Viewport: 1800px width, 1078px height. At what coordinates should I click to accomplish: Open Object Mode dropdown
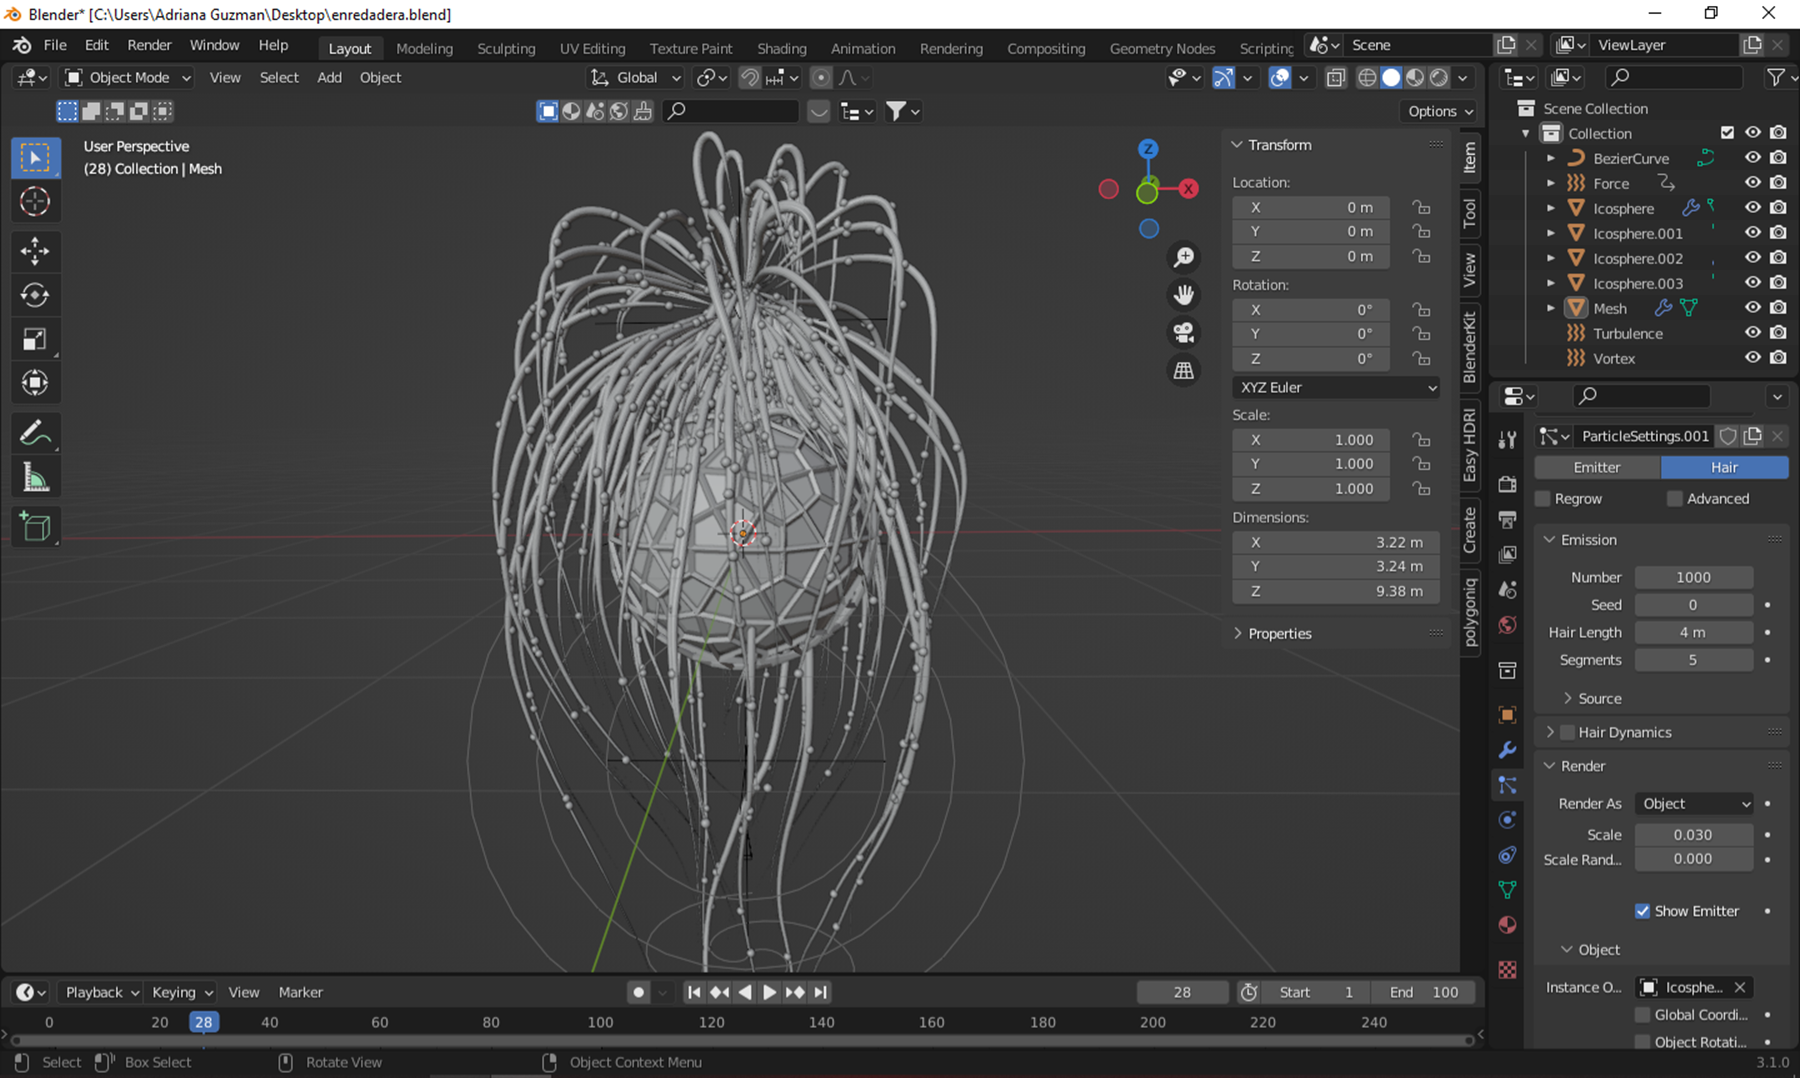point(127,77)
